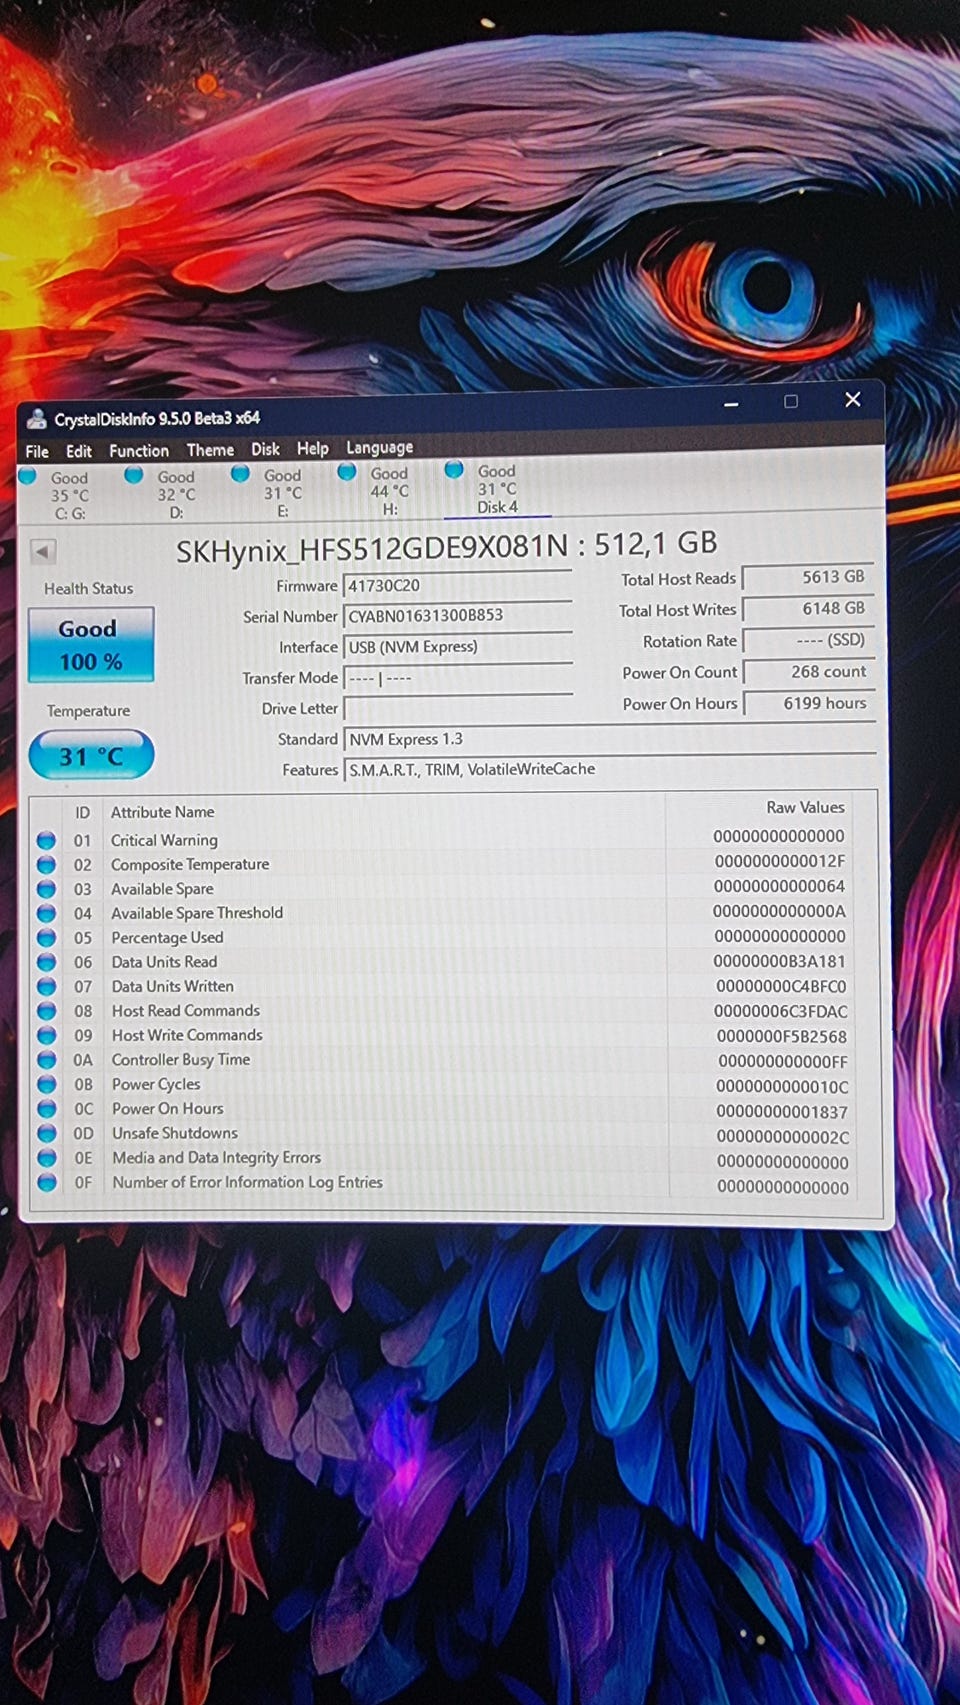Image resolution: width=960 pixels, height=1705 pixels.
Task: Click status orb above the C: G: disk
Action: (28, 476)
